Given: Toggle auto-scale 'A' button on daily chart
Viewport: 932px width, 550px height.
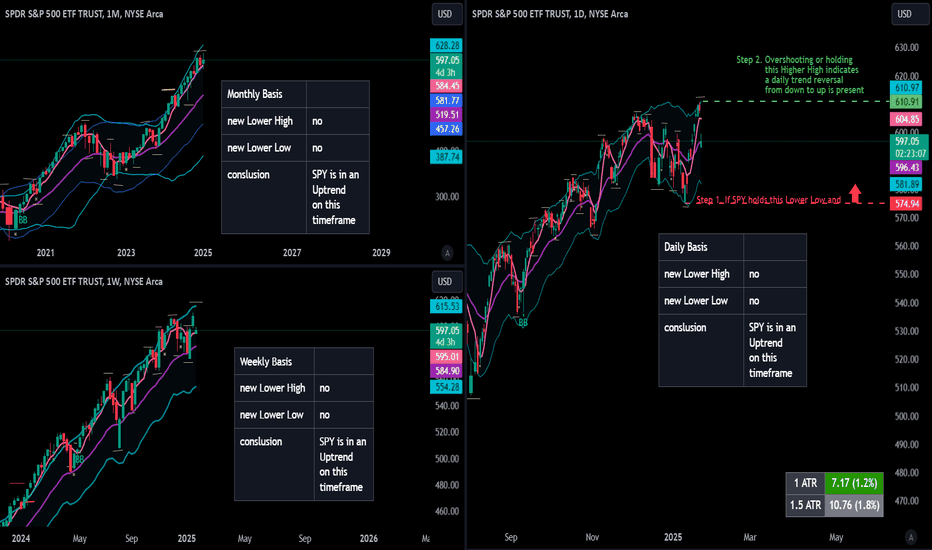Looking at the screenshot, I should (x=911, y=538).
